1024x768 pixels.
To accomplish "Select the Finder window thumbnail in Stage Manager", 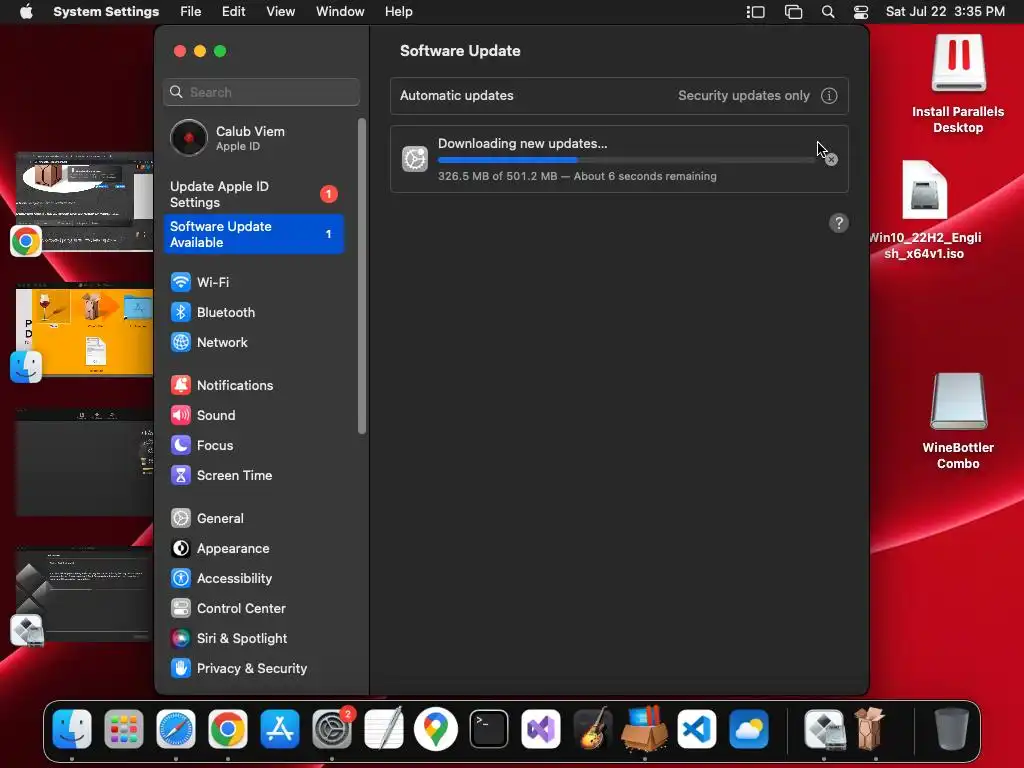I will tap(84, 330).
